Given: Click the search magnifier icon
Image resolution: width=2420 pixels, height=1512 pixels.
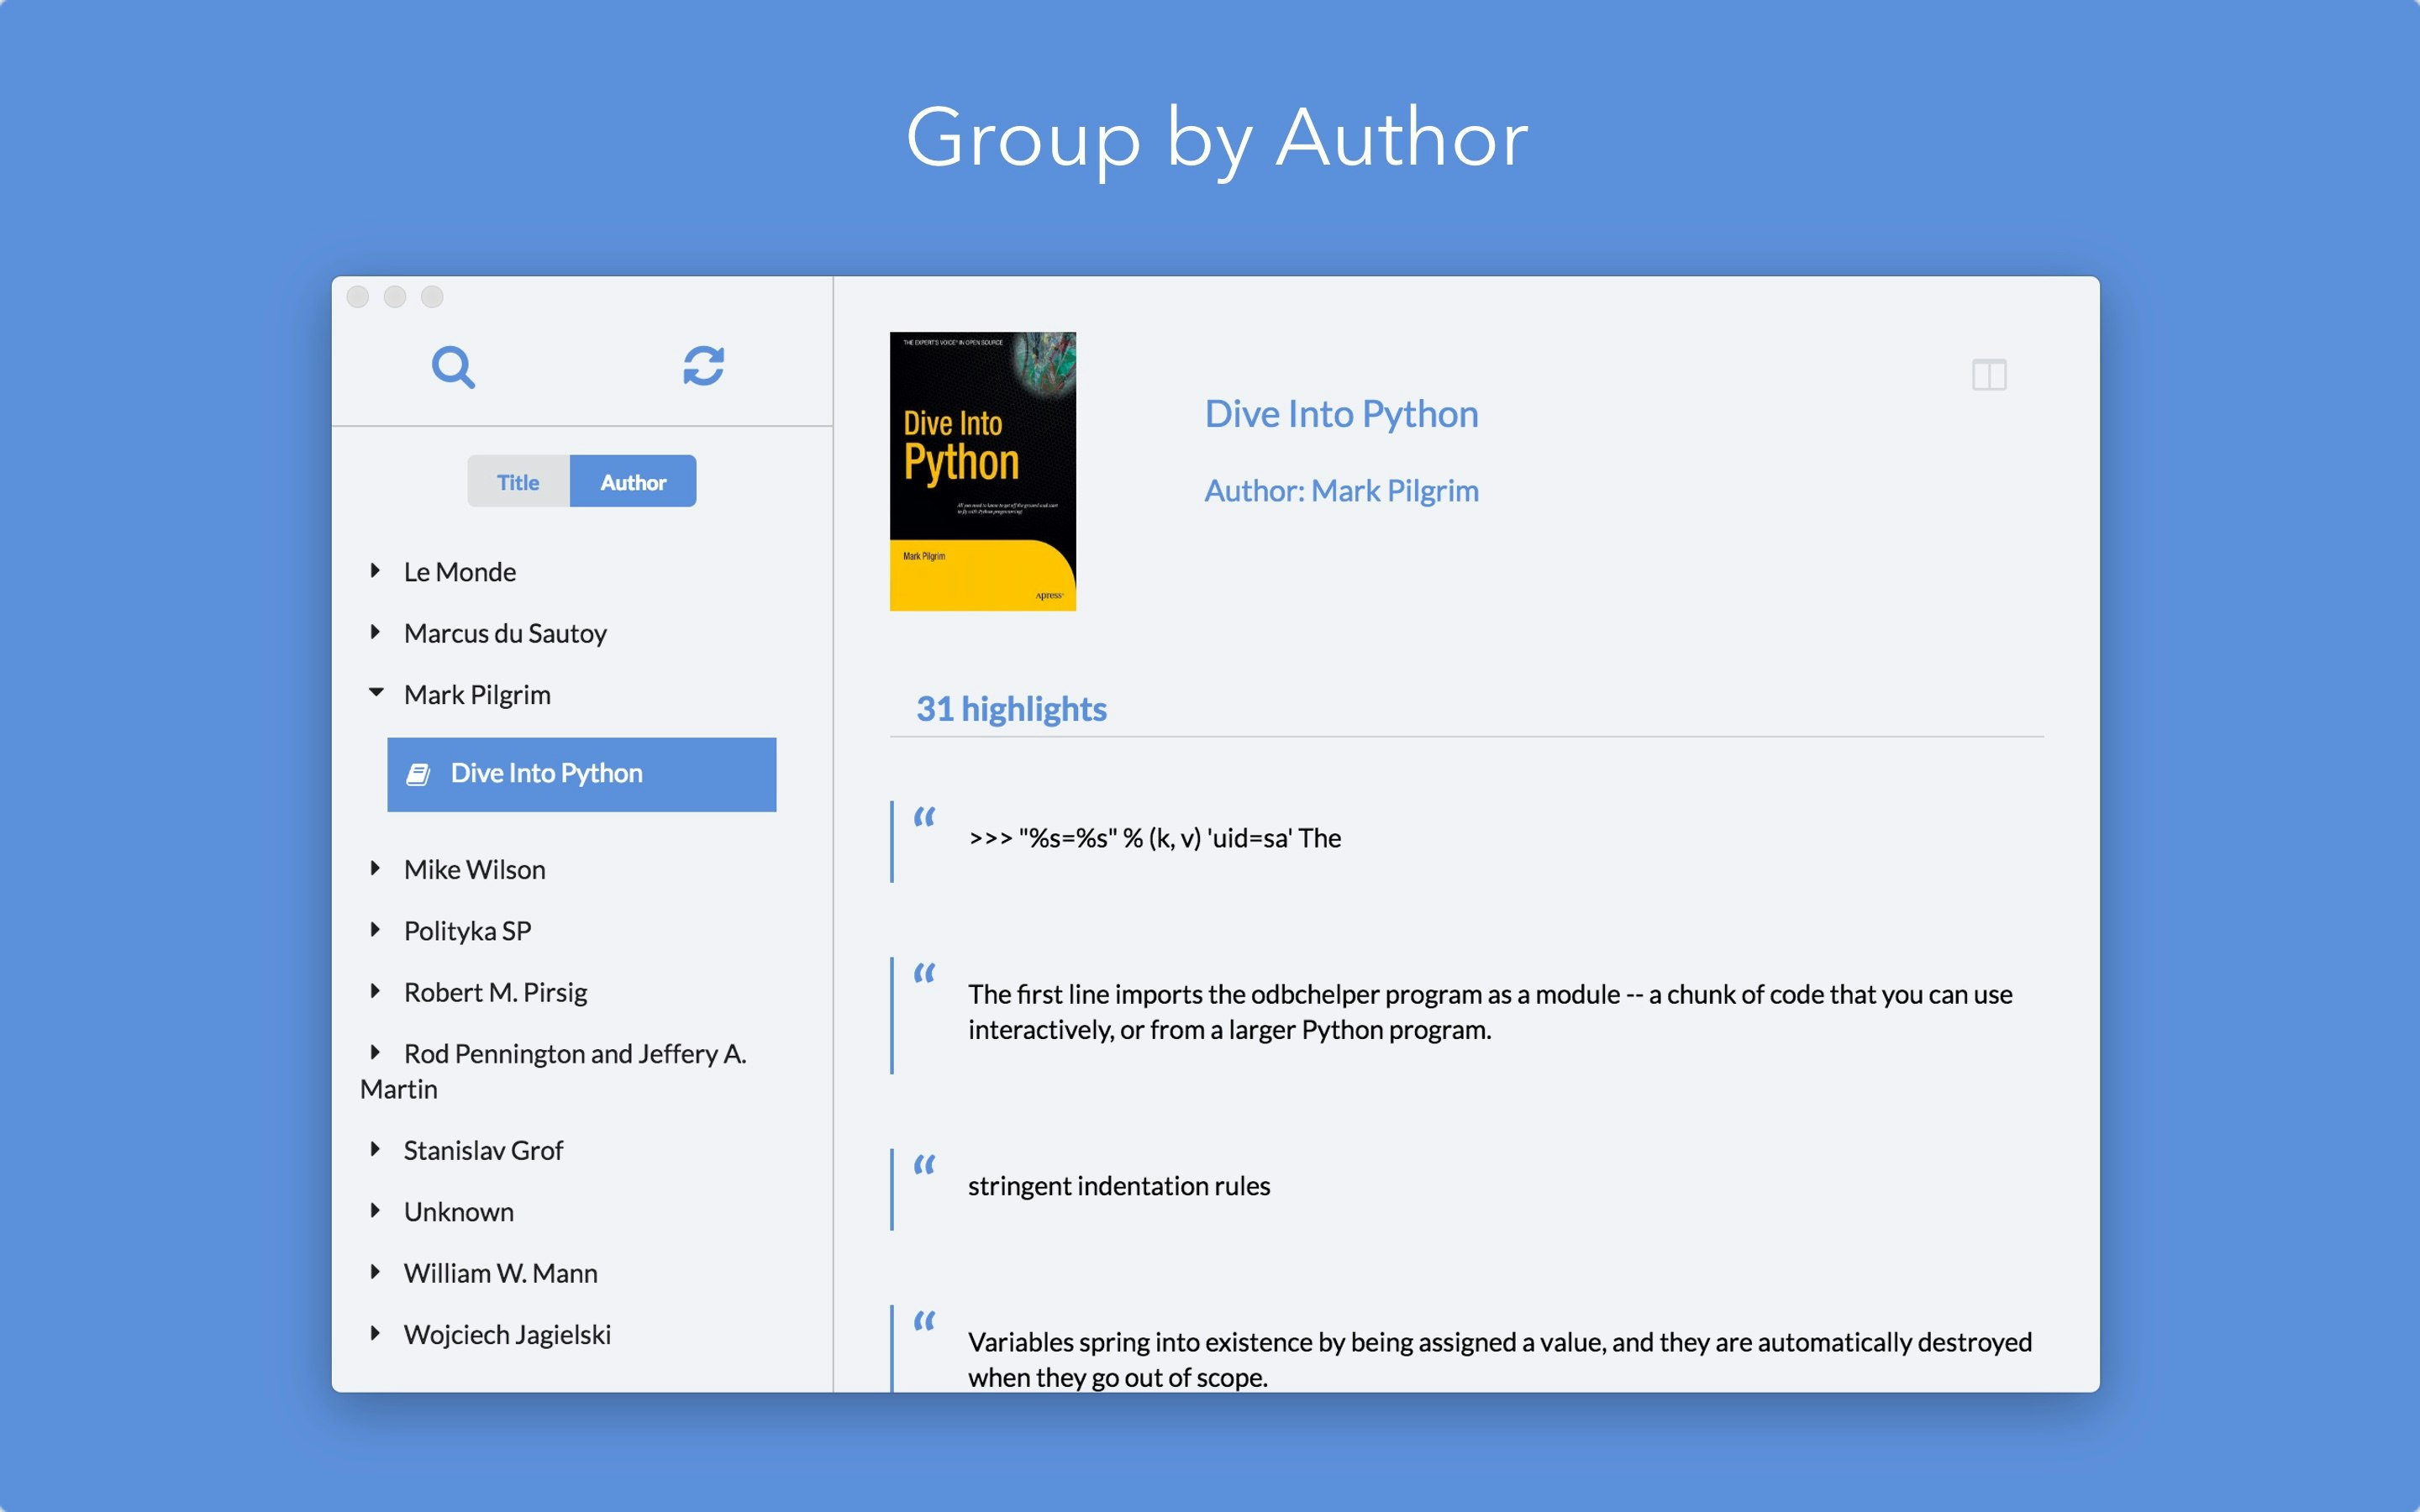Looking at the screenshot, I should 453,367.
